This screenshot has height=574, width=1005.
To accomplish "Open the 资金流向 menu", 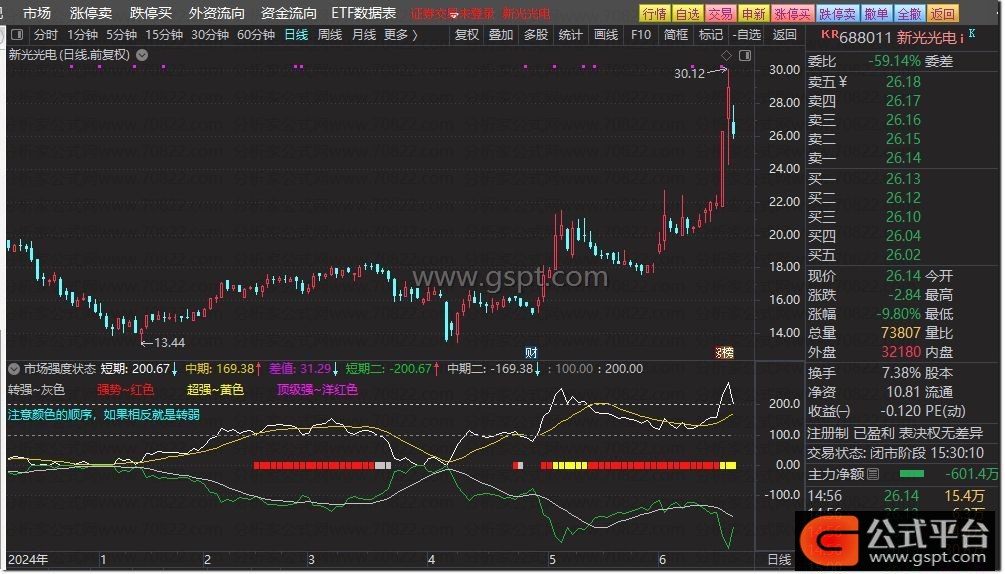I will 289,13.
